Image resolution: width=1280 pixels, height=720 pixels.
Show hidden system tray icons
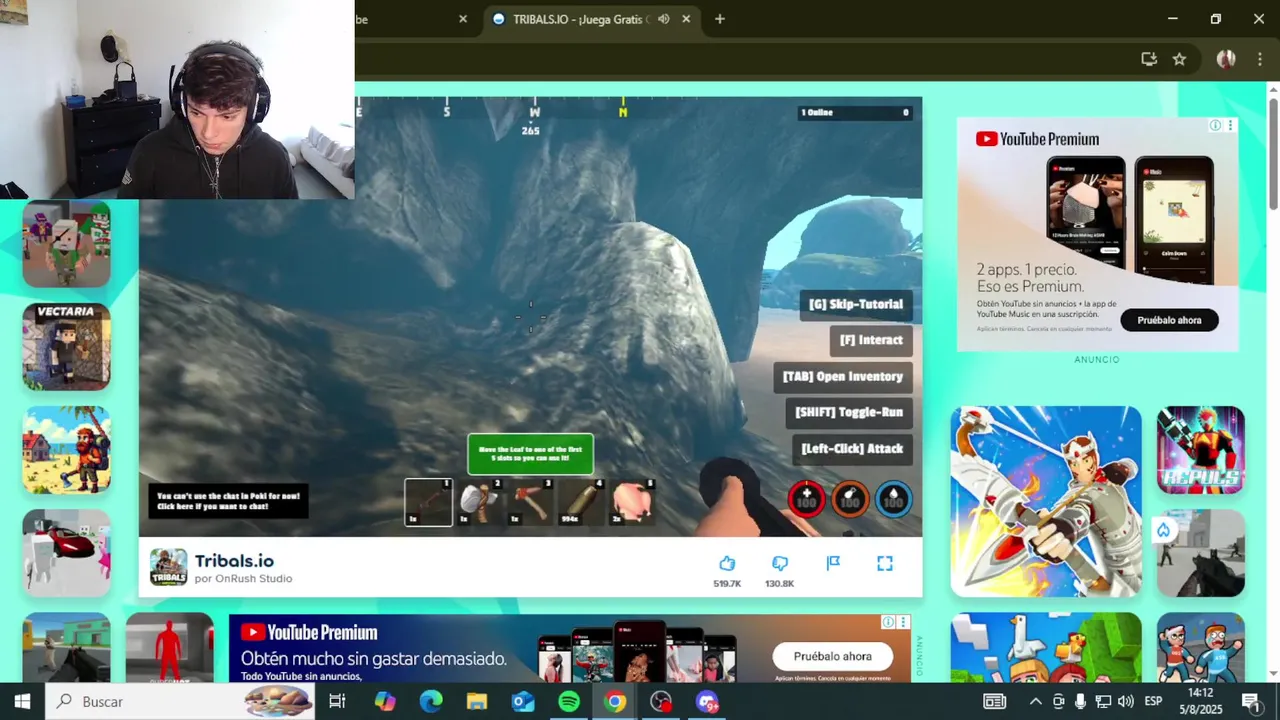[x=1035, y=702]
